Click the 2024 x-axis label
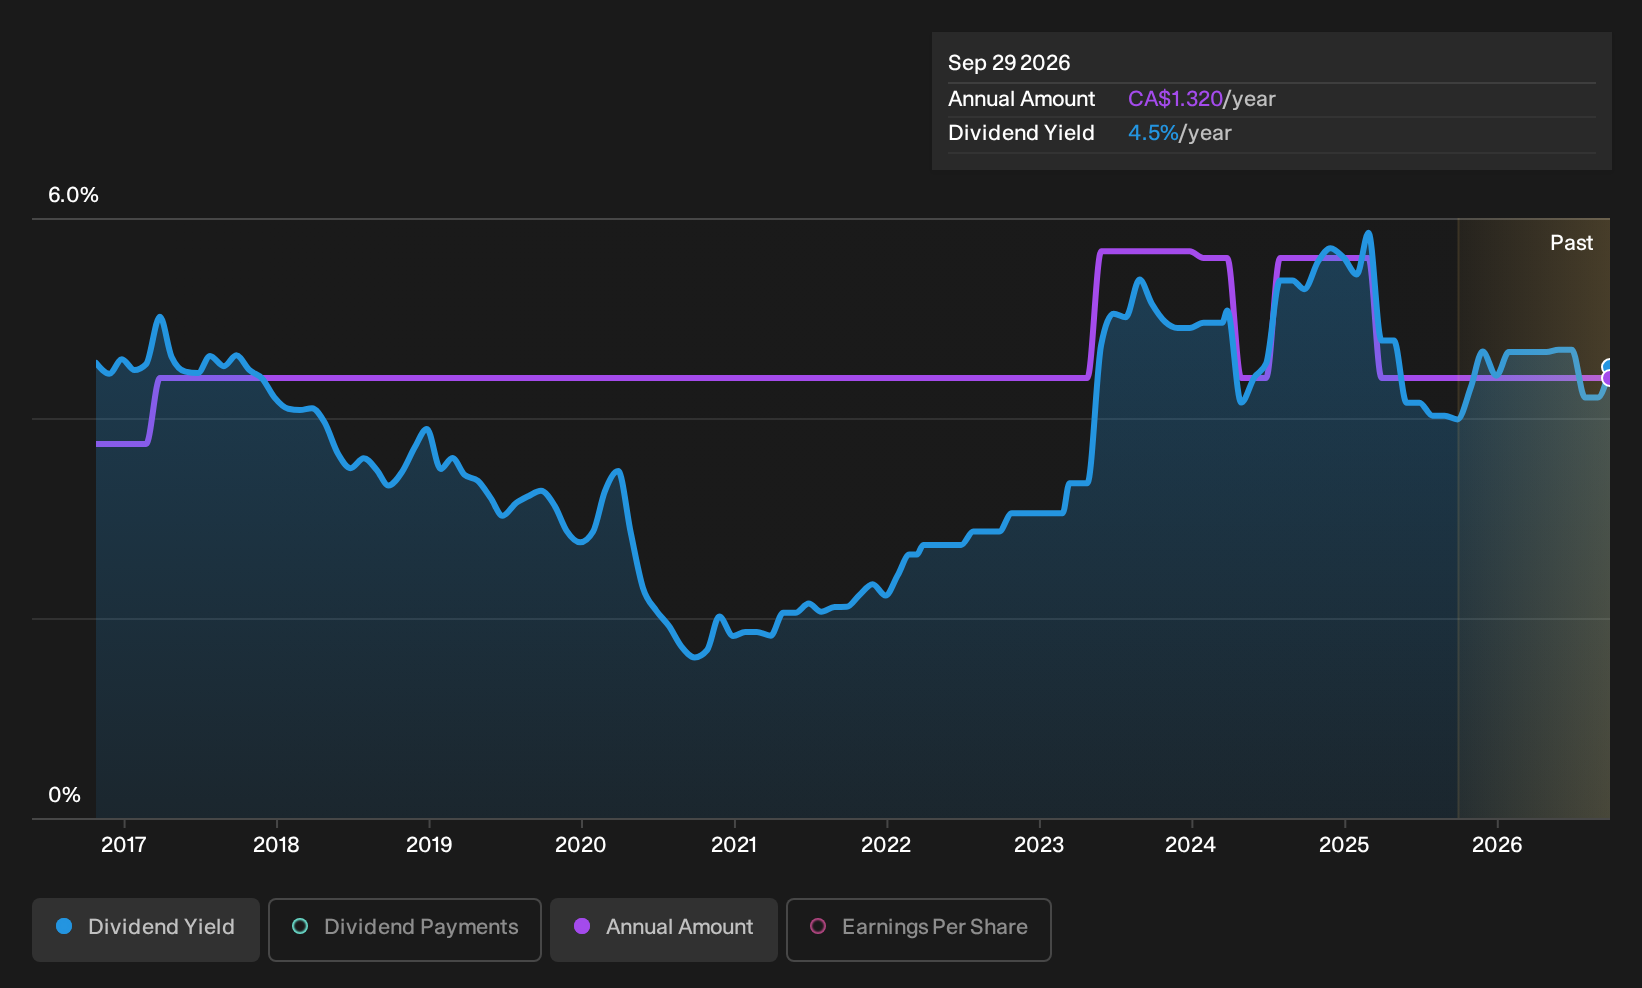This screenshot has width=1642, height=988. coord(1191,845)
